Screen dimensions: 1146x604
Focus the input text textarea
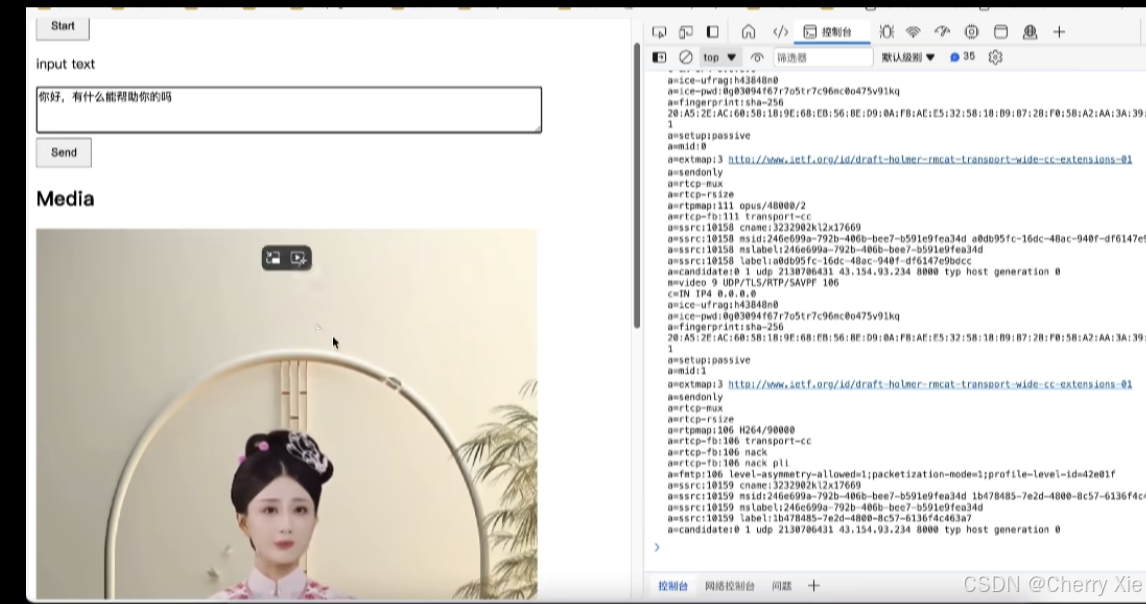[x=289, y=110]
